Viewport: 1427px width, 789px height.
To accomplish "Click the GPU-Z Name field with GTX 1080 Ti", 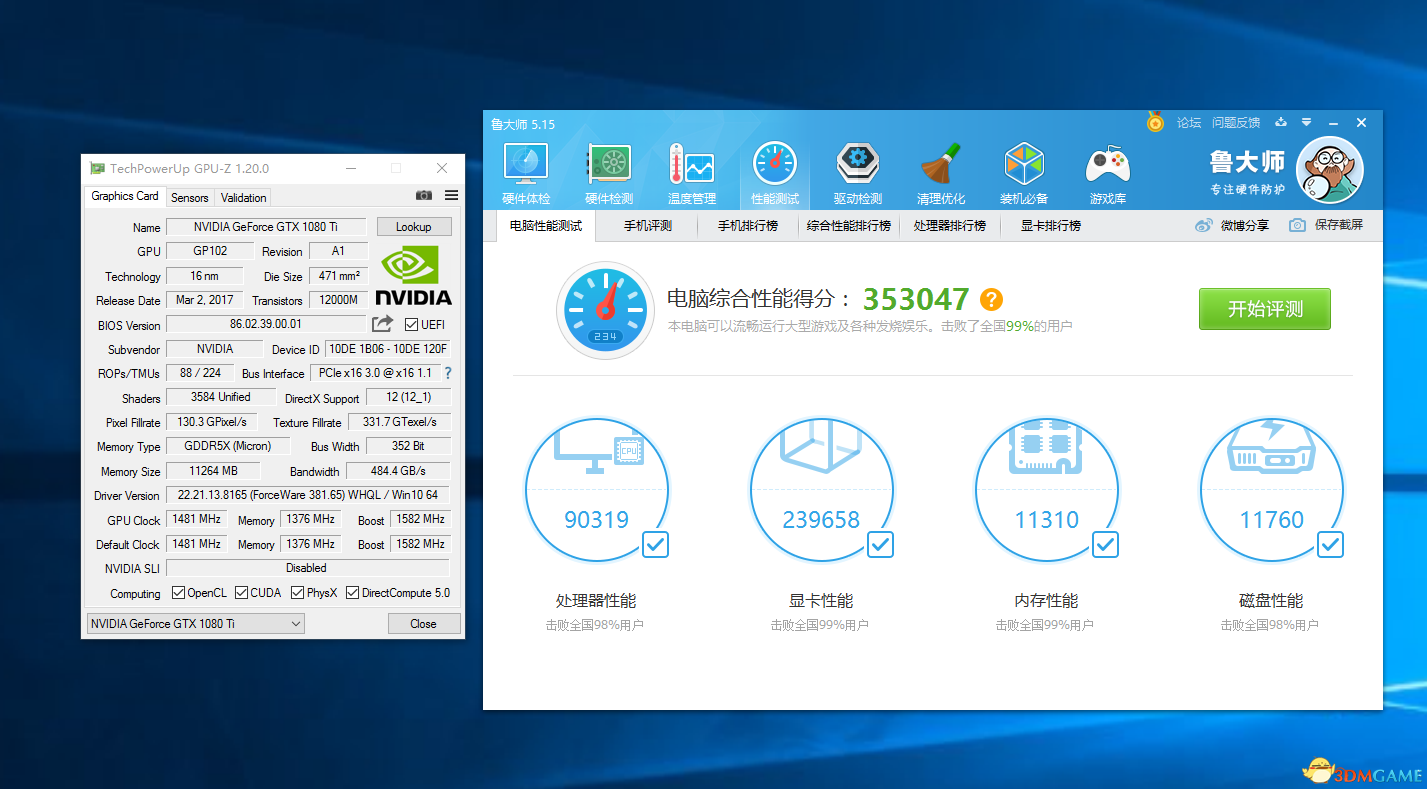I will click(266, 227).
